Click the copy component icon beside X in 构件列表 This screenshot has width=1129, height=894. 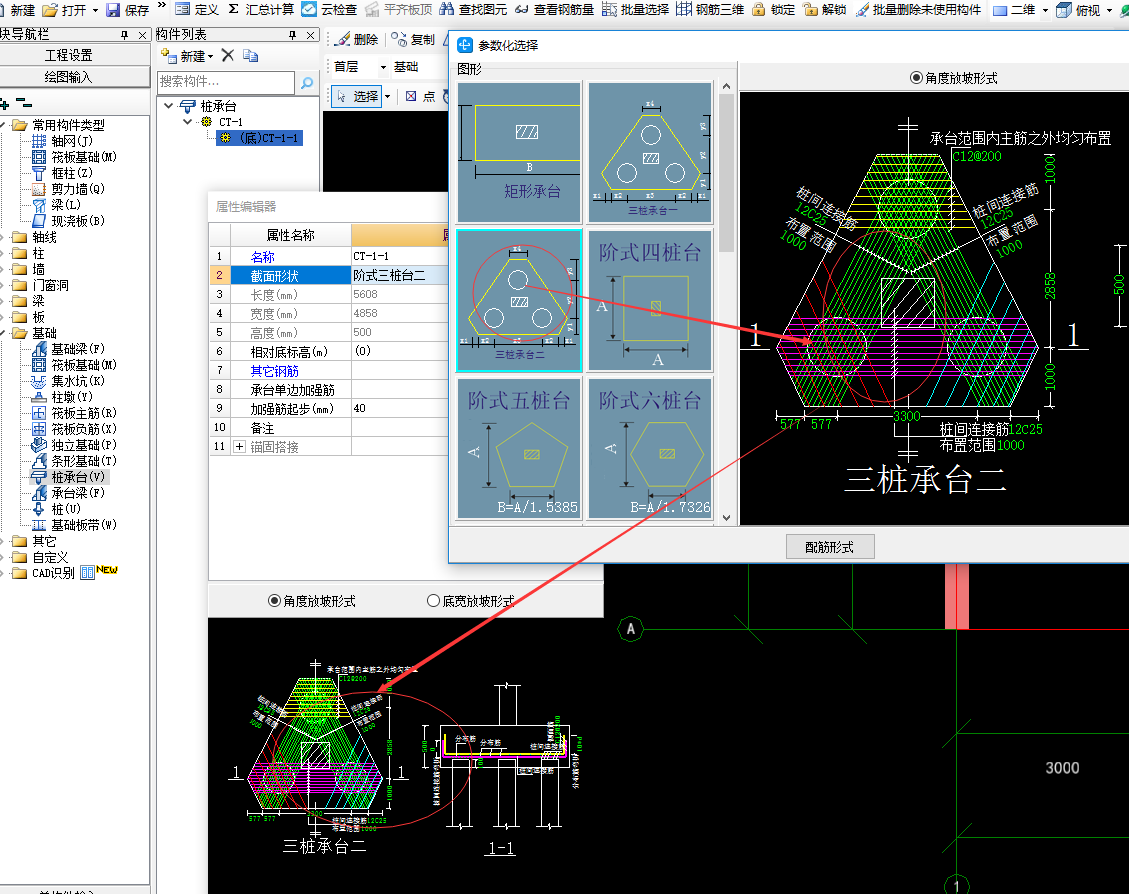coord(251,55)
